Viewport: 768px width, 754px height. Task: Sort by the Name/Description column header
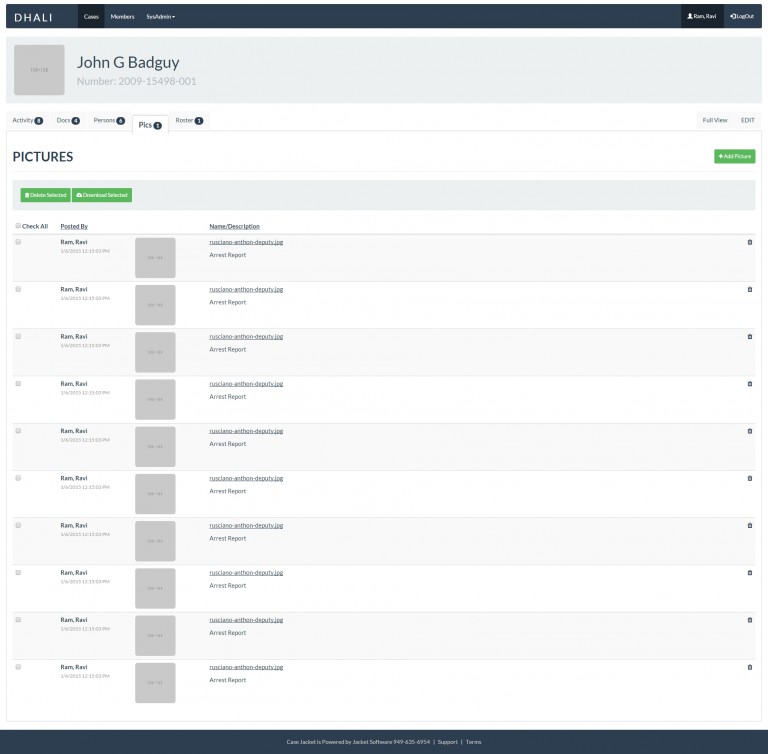pos(234,227)
